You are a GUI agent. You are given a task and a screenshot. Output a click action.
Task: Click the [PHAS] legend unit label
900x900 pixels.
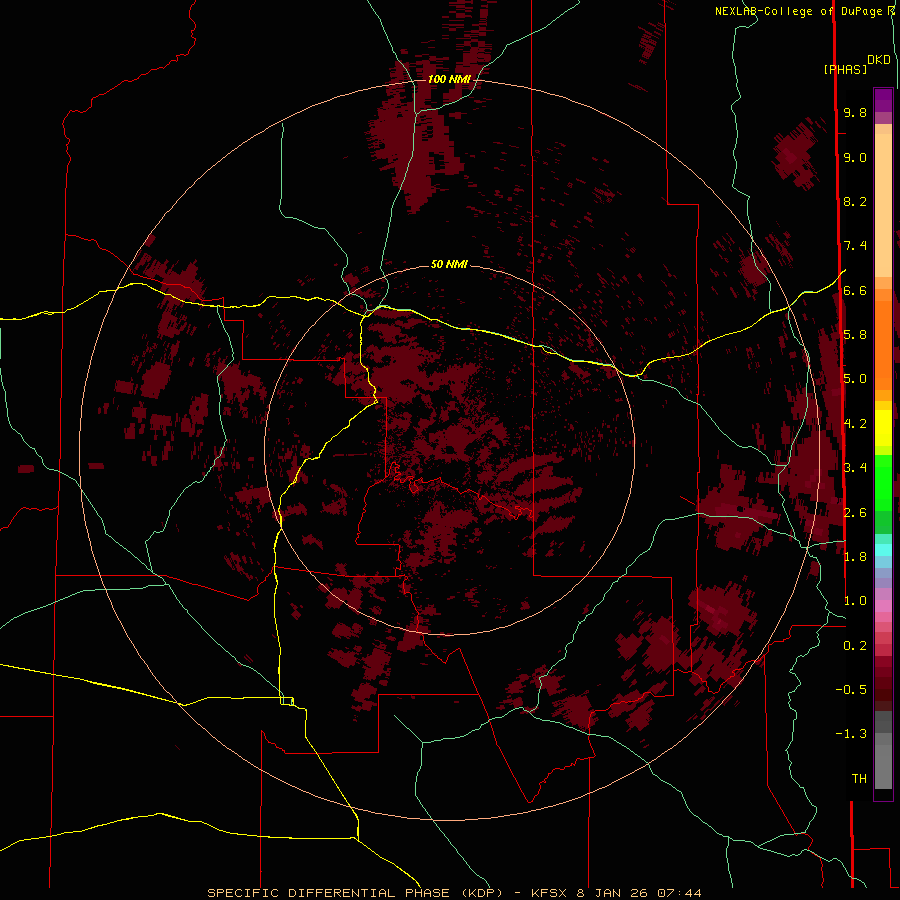tap(845, 69)
